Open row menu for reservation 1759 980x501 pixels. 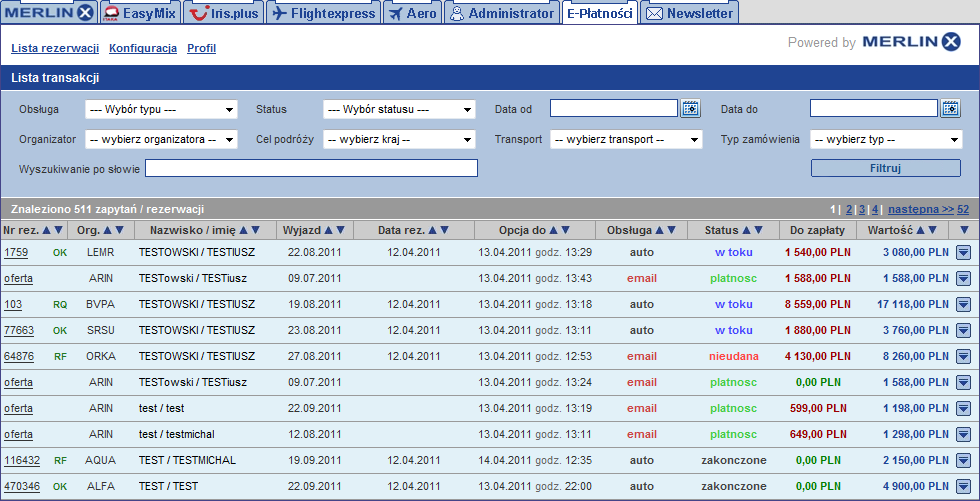(x=963, y=252)
